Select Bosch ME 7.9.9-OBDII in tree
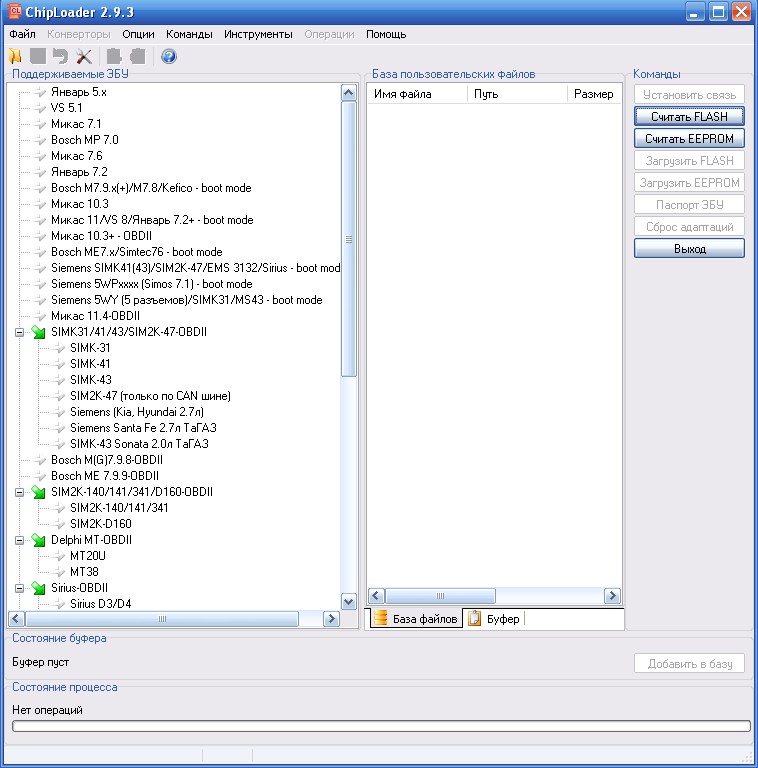This screenshot has height=768, width=758. click(x=105, y=476)
